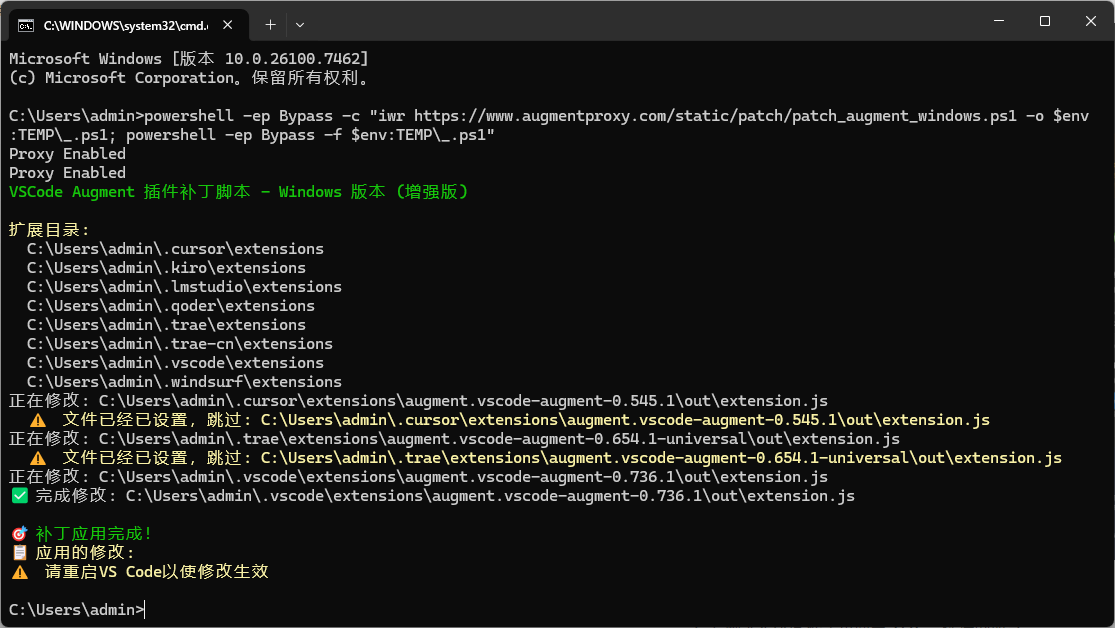This screenshot has width=1115, height=628.
Task: Expand the new-tab profiles dropdown chevron
Action: 300,23
